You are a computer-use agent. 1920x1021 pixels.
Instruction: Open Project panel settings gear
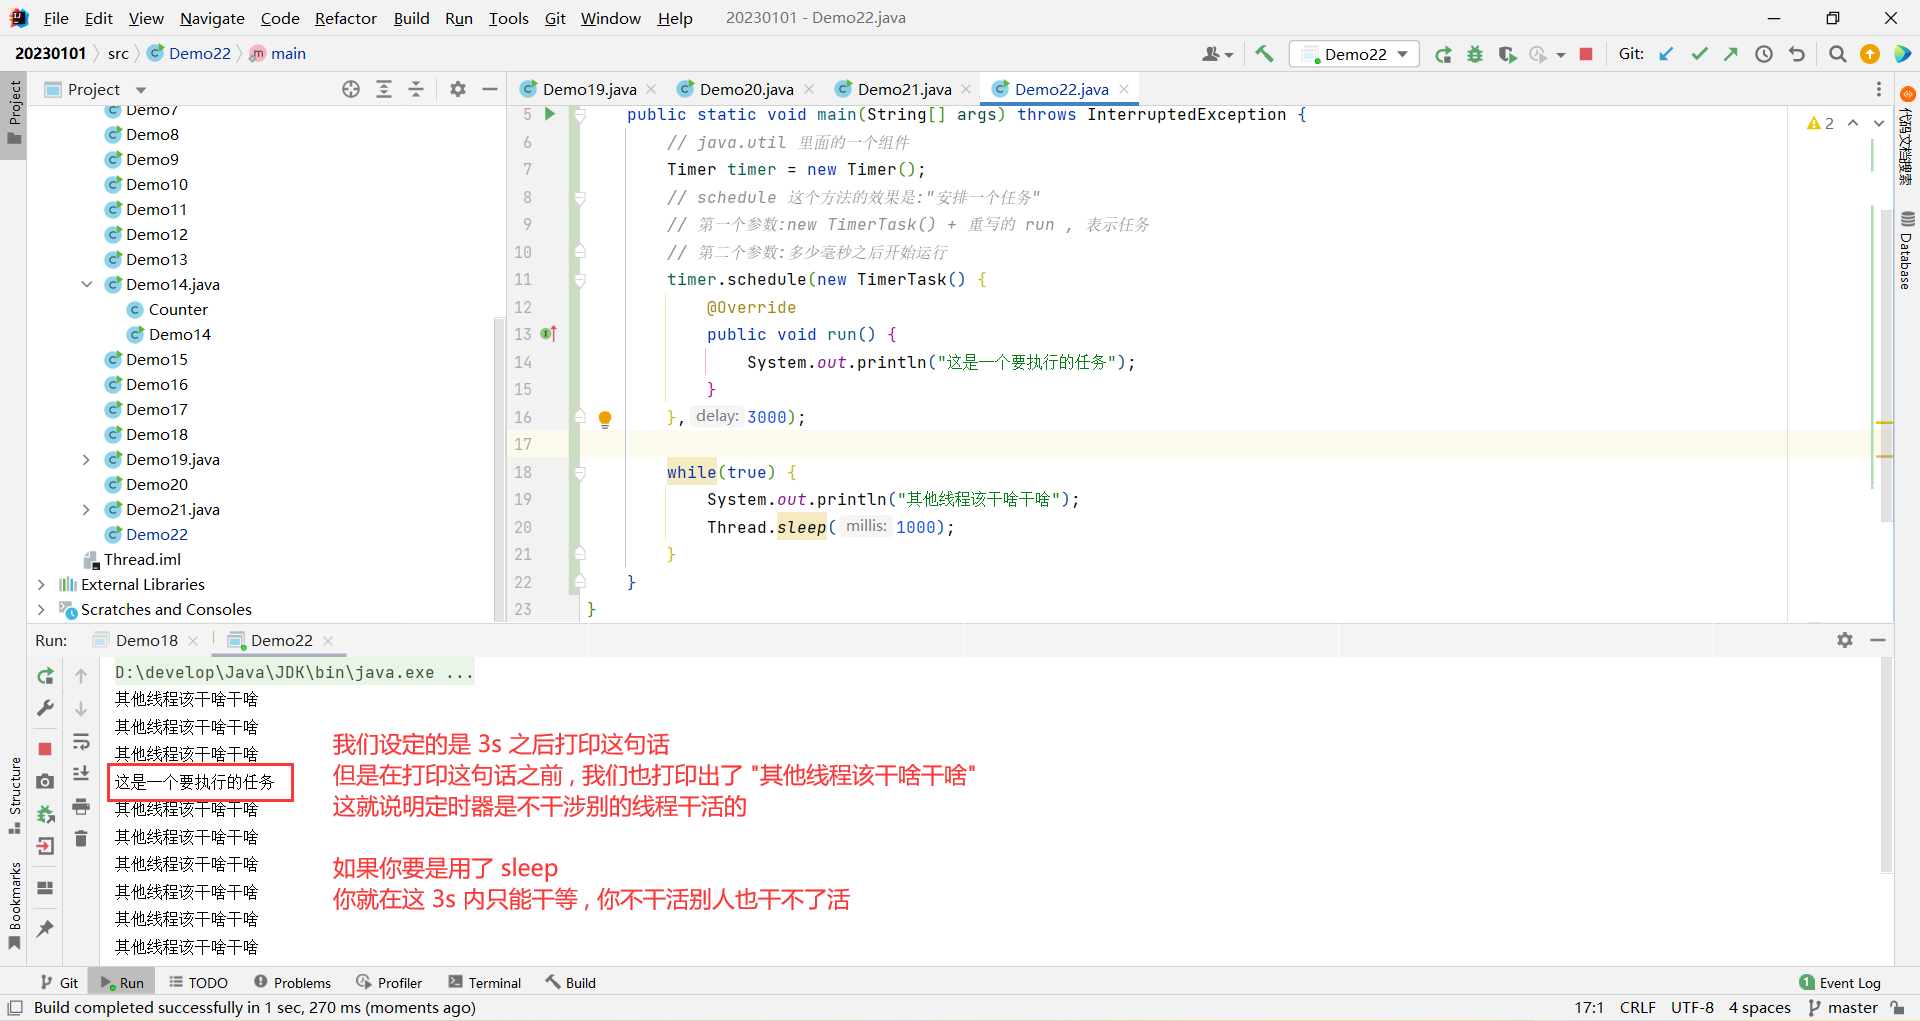tap(458, 89)
